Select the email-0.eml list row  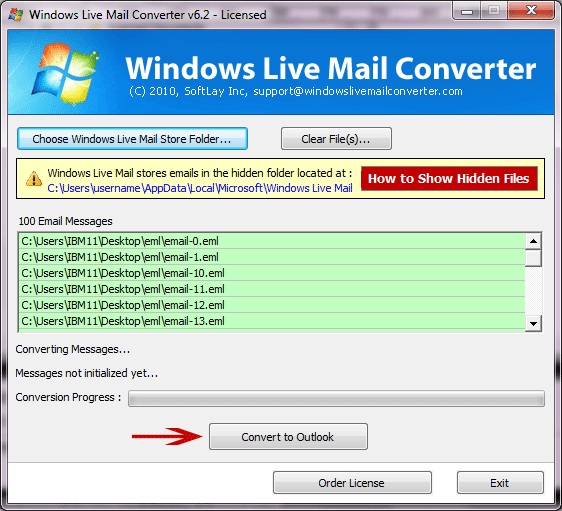pyautogui.click(x=272, y=241)
